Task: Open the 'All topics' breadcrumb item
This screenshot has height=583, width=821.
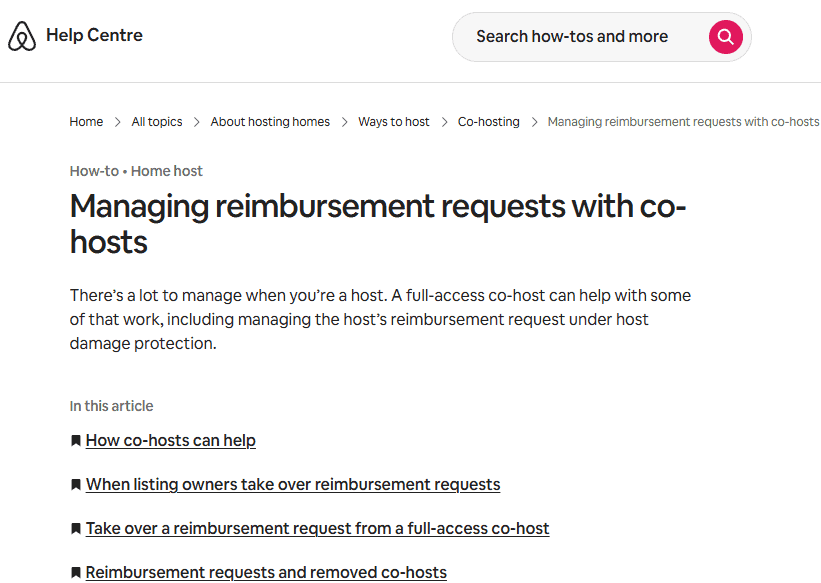Action: pyautogui.click(x=156, y=121)
